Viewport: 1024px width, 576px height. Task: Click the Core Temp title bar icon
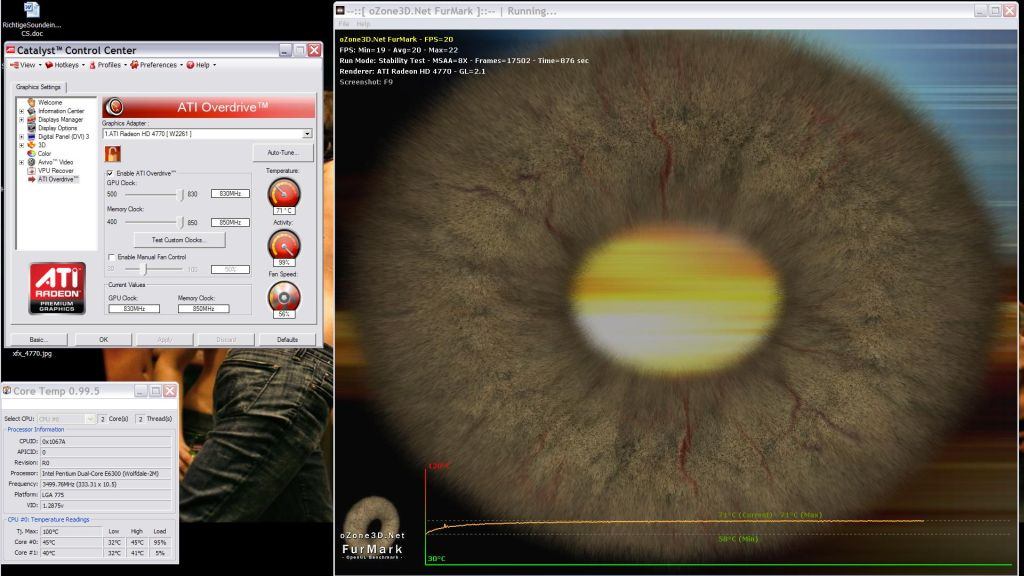tap(7, 391)
